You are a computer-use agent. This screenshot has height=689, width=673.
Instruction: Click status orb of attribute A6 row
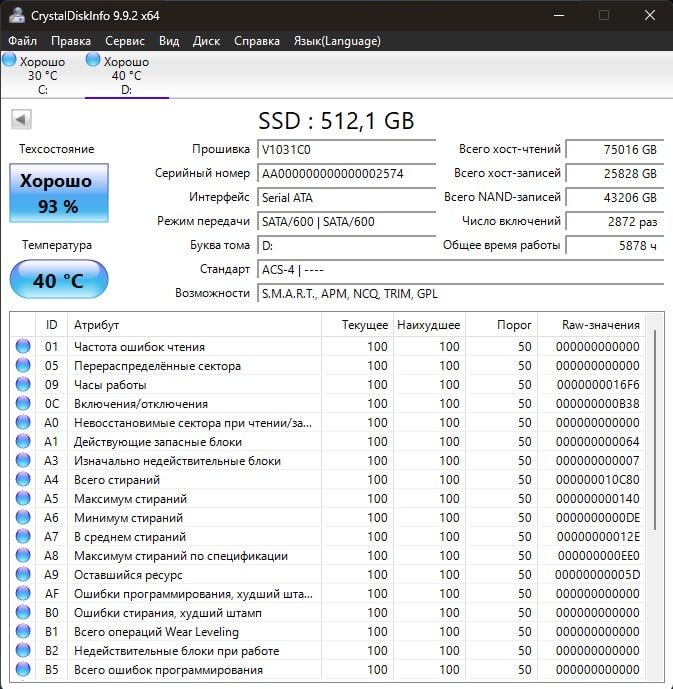pyautogui.click(x=23, y=518)
